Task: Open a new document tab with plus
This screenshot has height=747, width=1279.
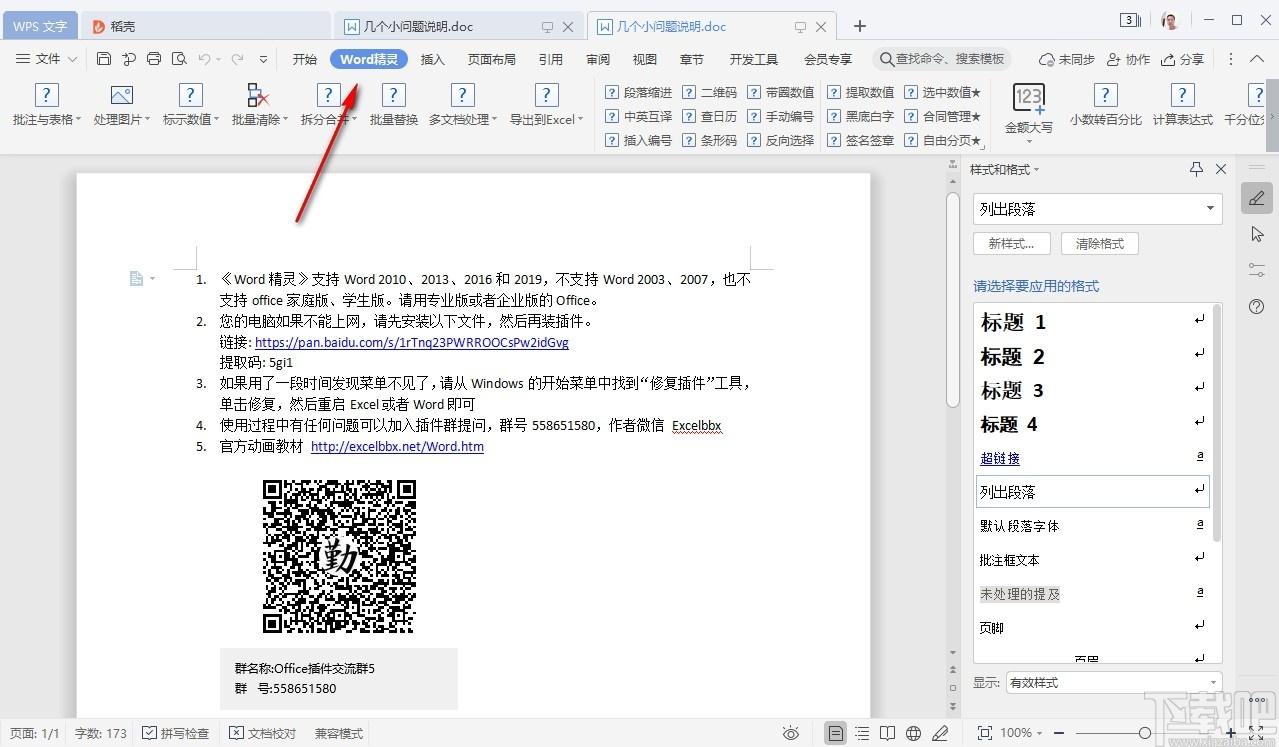Action: click(x=860, y=26)
